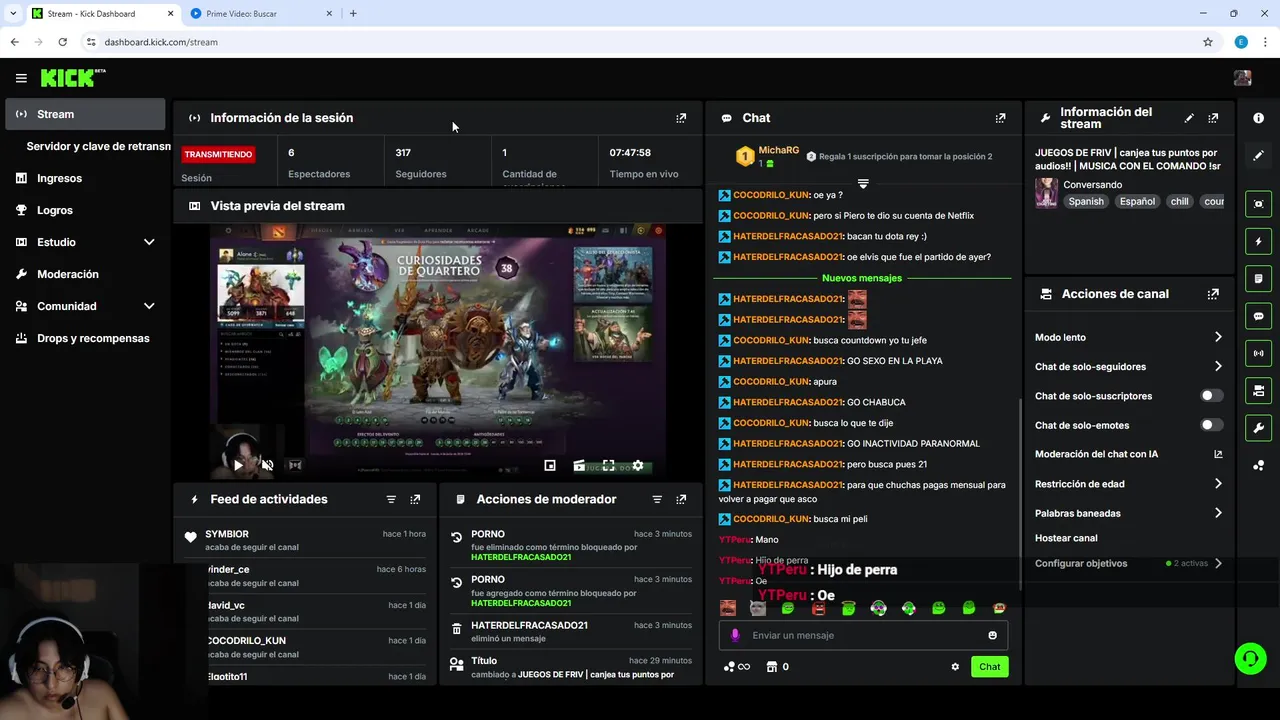Focus the Enviar un mensaje input
The image size is (1280, 720).
[x=863, y=635]
